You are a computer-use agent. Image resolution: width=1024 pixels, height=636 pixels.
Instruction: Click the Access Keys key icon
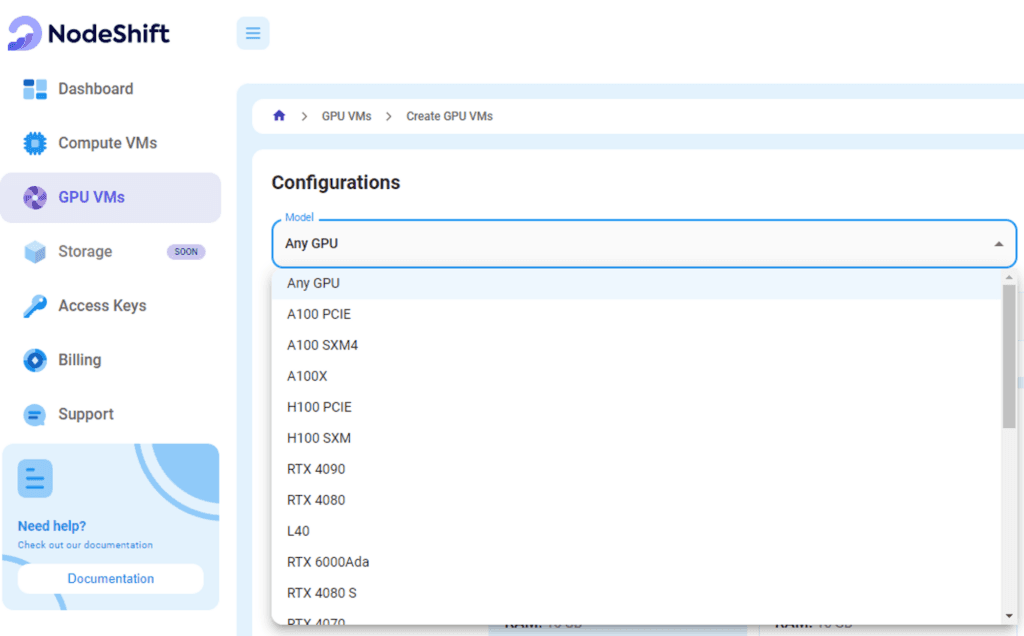tap(35, 306)
